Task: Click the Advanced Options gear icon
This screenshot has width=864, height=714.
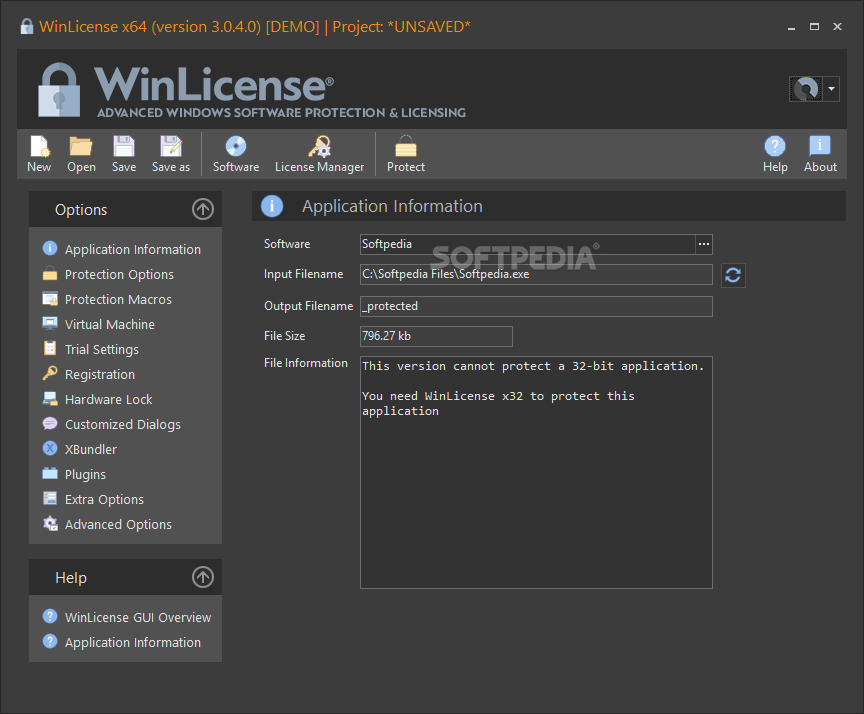Action: click(50, 523)
